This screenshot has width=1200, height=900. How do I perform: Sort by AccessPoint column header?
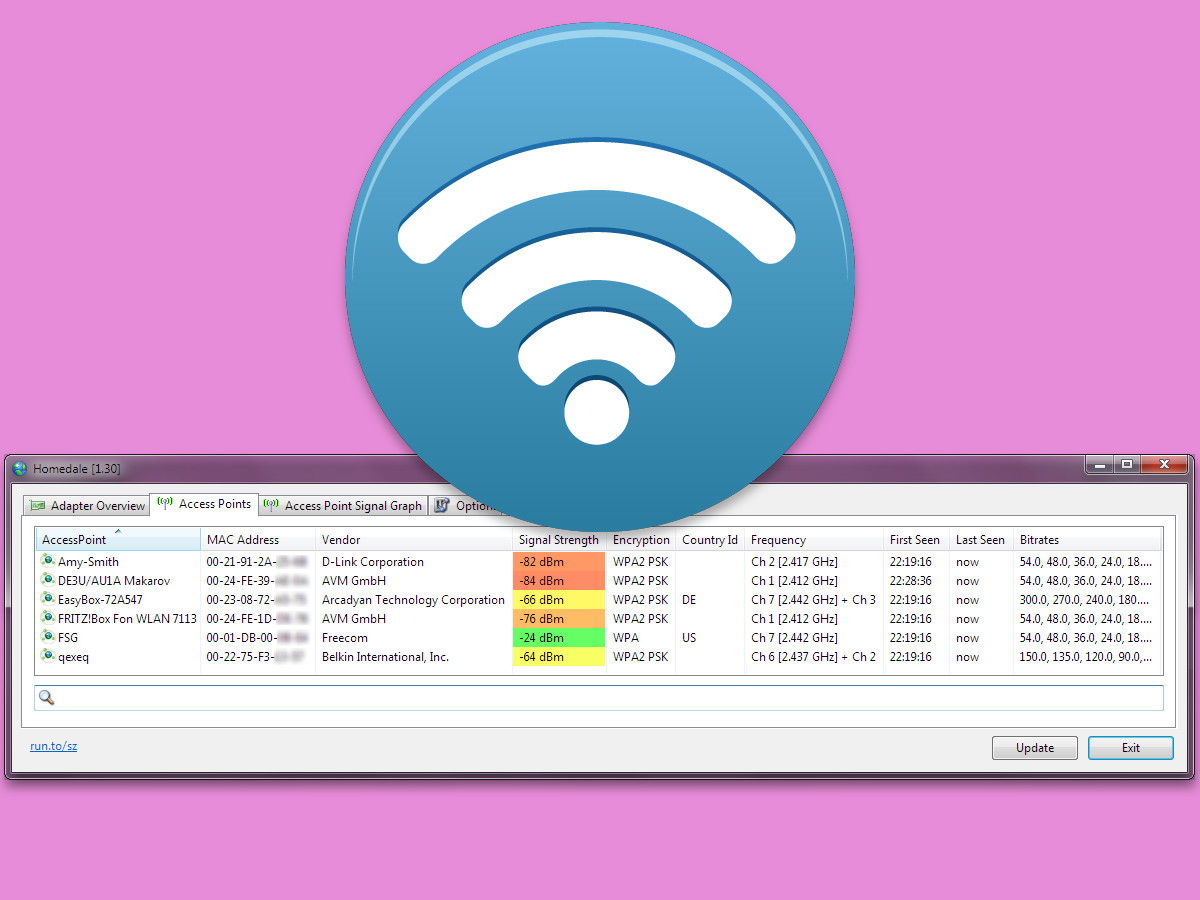(118, 540)
